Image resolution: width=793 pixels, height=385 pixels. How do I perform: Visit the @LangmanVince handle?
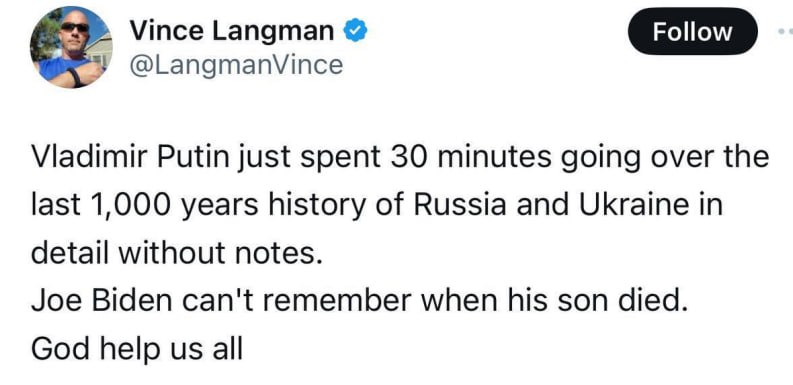tap(237, 65)
